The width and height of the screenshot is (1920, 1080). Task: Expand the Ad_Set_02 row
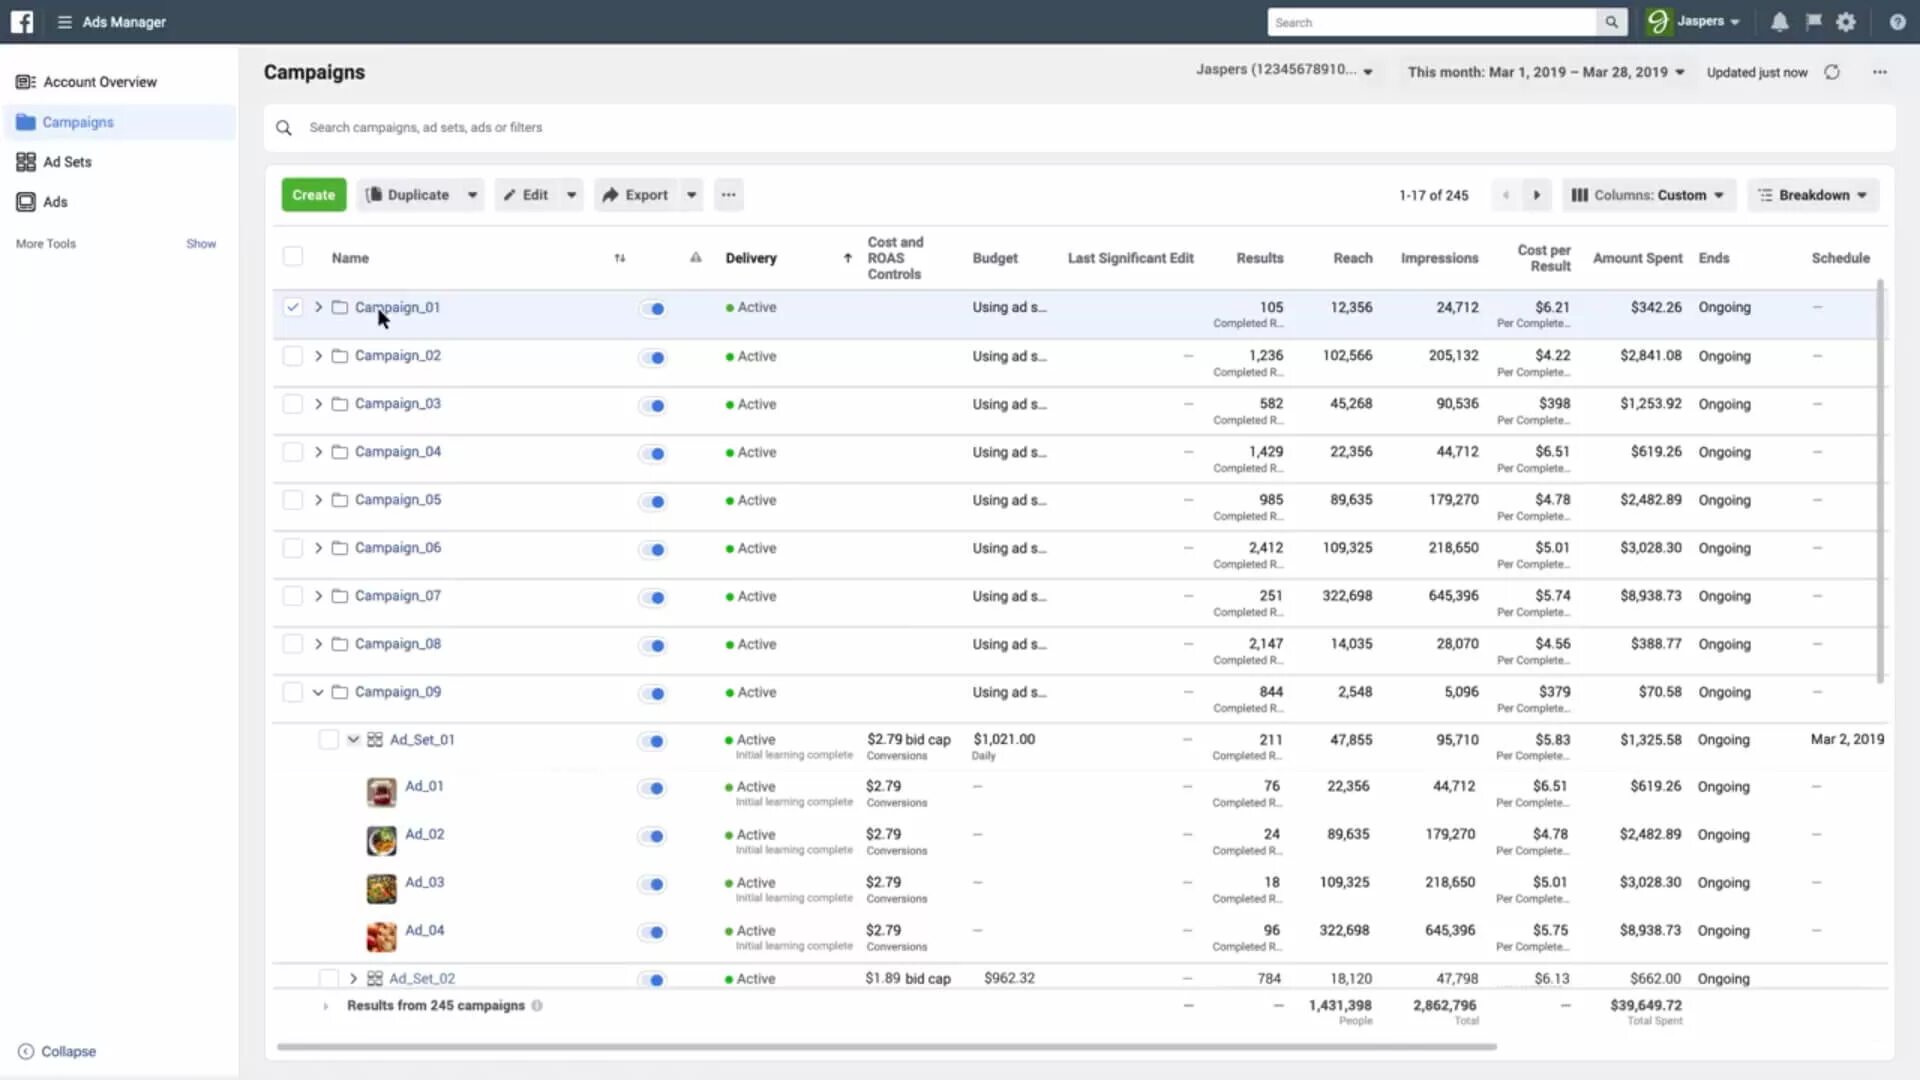point(352,978)
